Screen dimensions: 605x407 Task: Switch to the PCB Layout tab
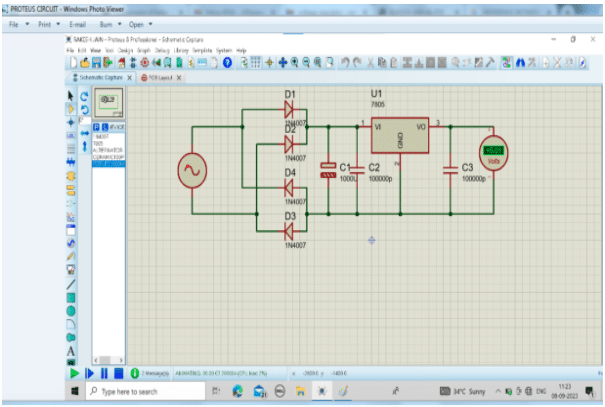[x=160, y=77]
